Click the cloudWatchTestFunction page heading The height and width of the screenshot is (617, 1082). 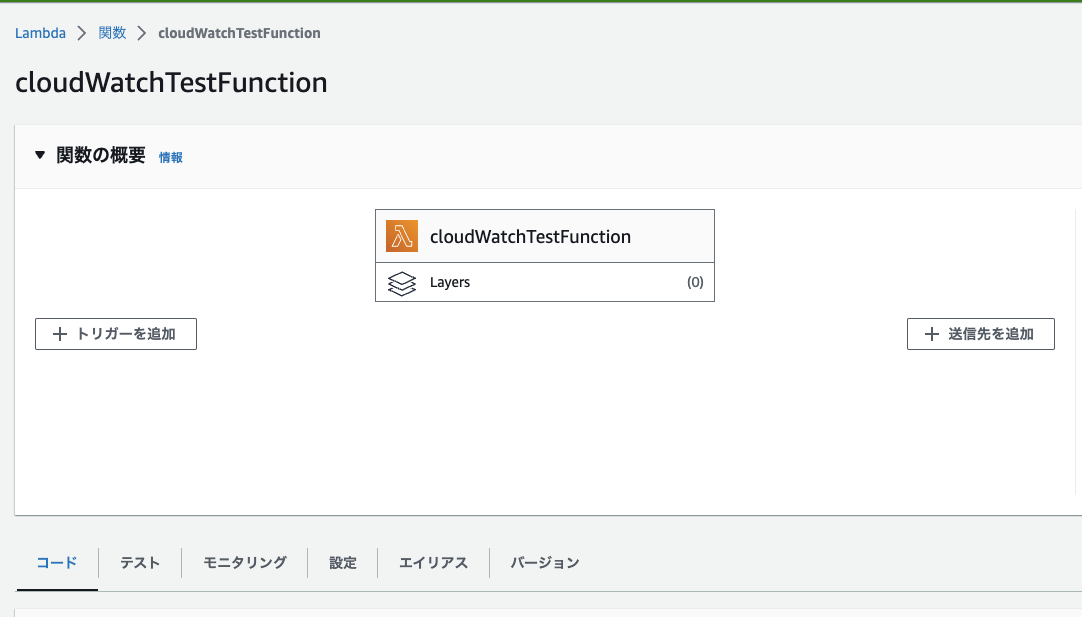point(171,83)
